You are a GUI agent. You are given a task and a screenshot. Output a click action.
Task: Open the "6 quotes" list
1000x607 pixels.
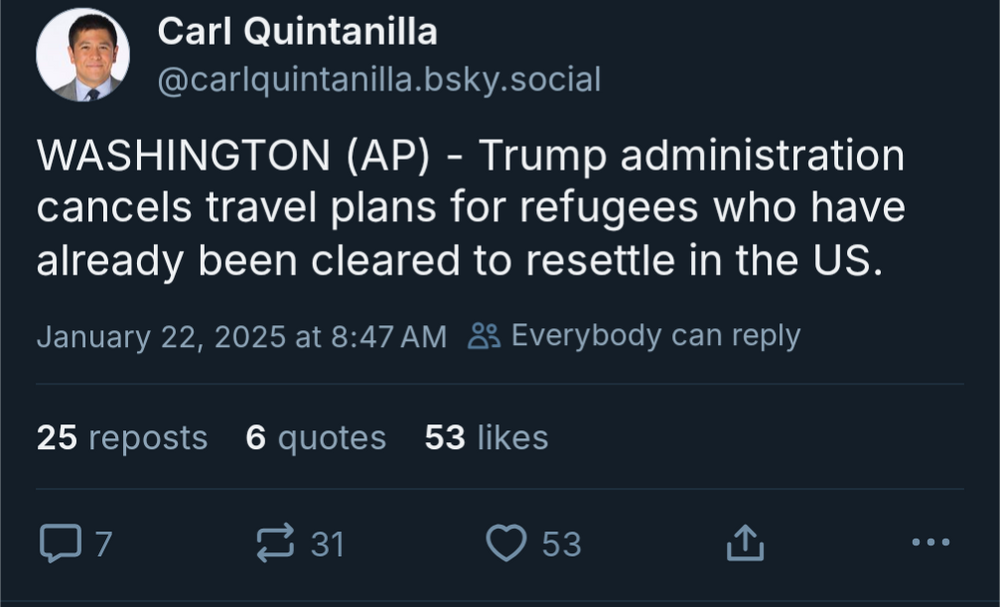(x=316, y=438)
